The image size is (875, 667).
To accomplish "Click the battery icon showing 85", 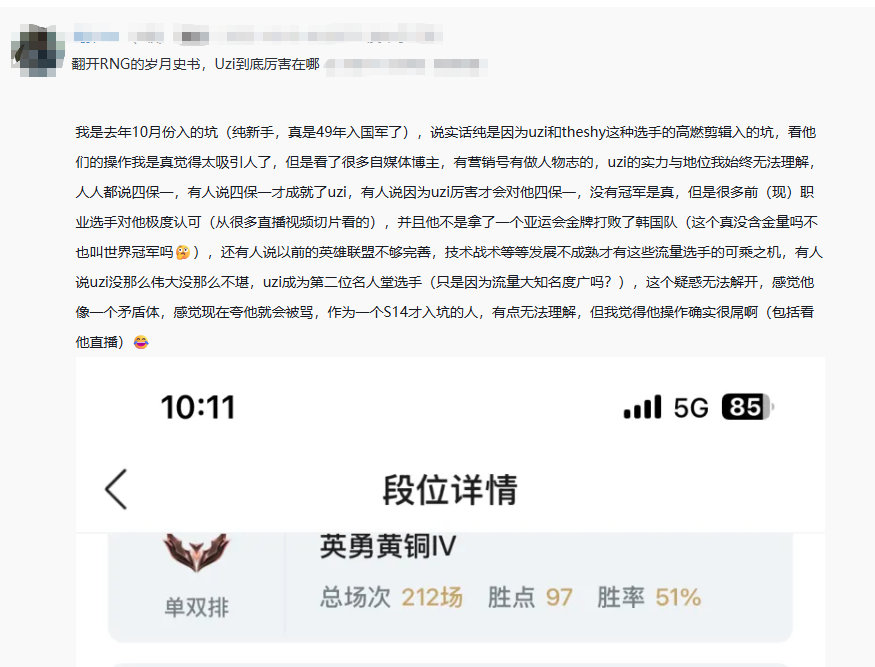I will [x=748, y=406].
